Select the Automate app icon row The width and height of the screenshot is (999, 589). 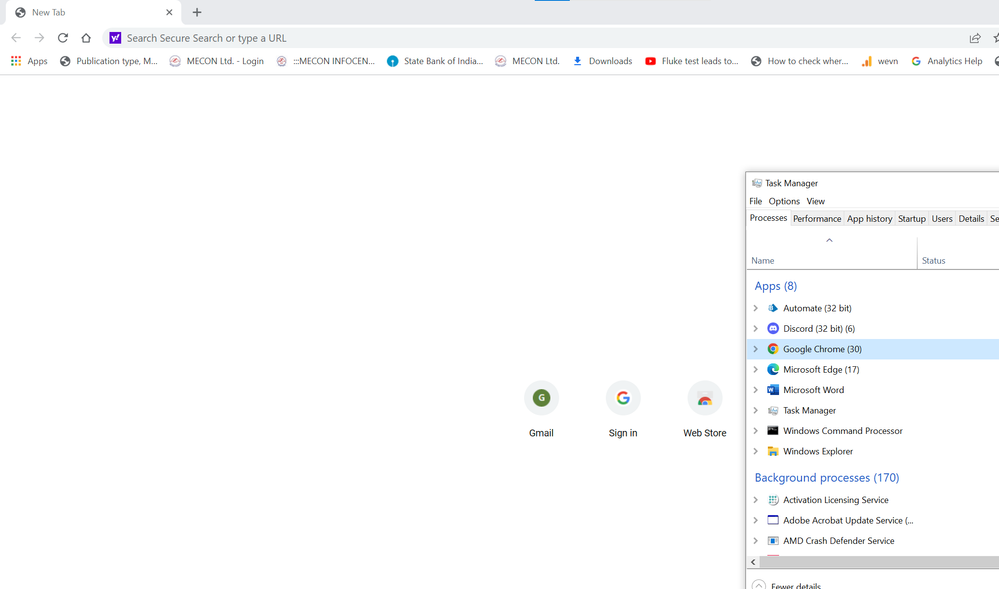773,308
